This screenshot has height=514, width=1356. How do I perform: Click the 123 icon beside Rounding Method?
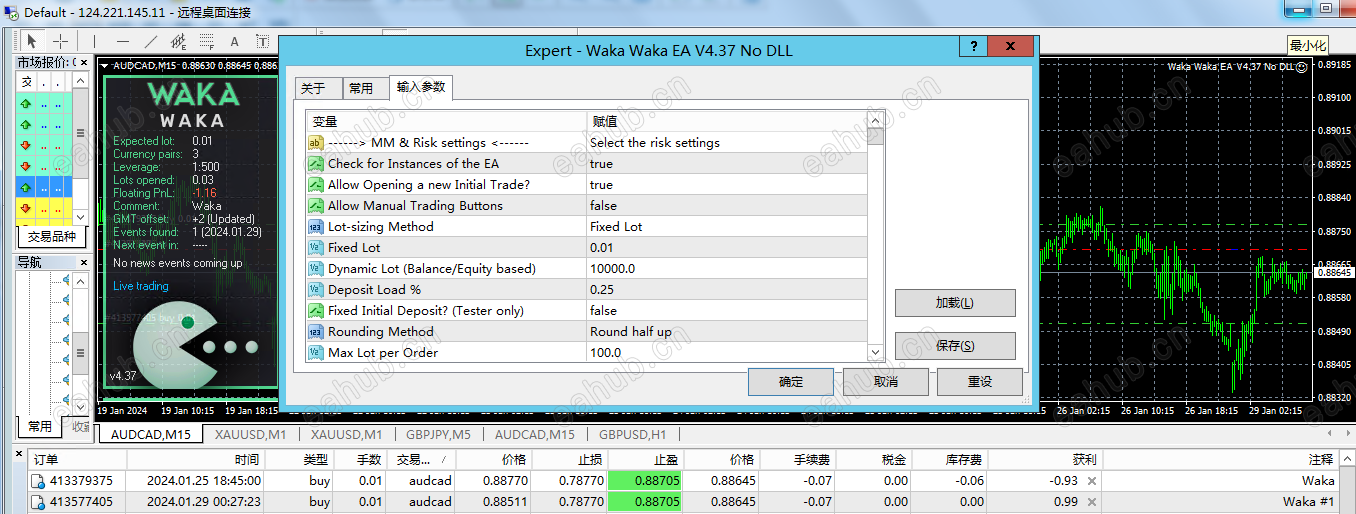coord(316,332)
